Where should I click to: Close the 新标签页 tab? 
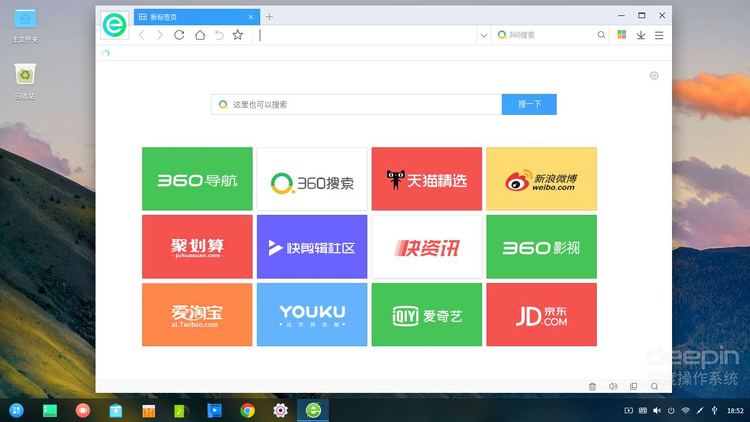251,17
